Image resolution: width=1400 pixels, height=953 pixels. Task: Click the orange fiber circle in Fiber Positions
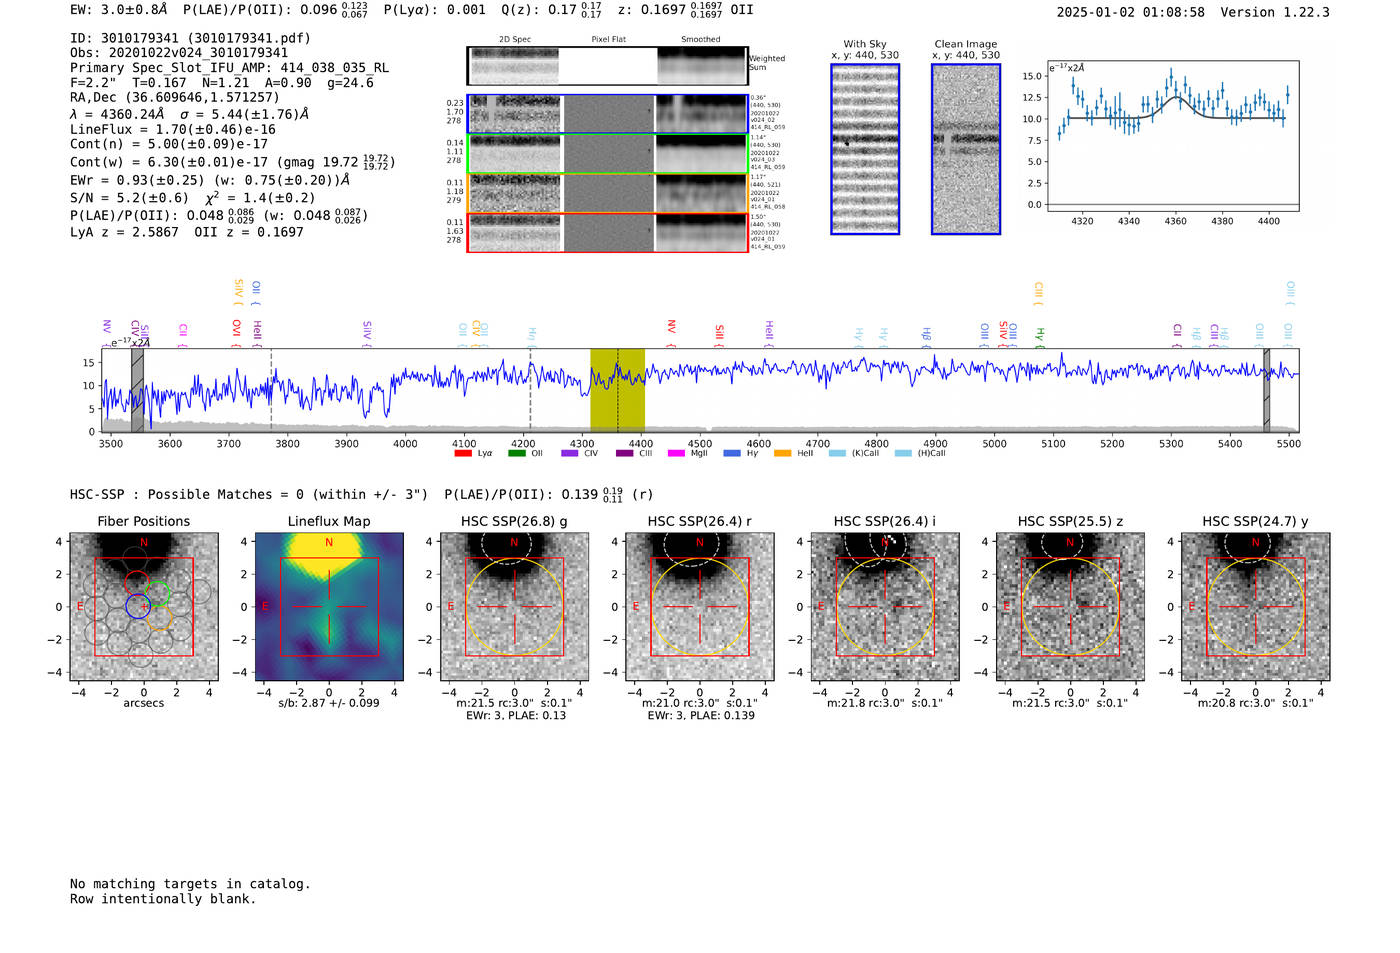(160, 617)
